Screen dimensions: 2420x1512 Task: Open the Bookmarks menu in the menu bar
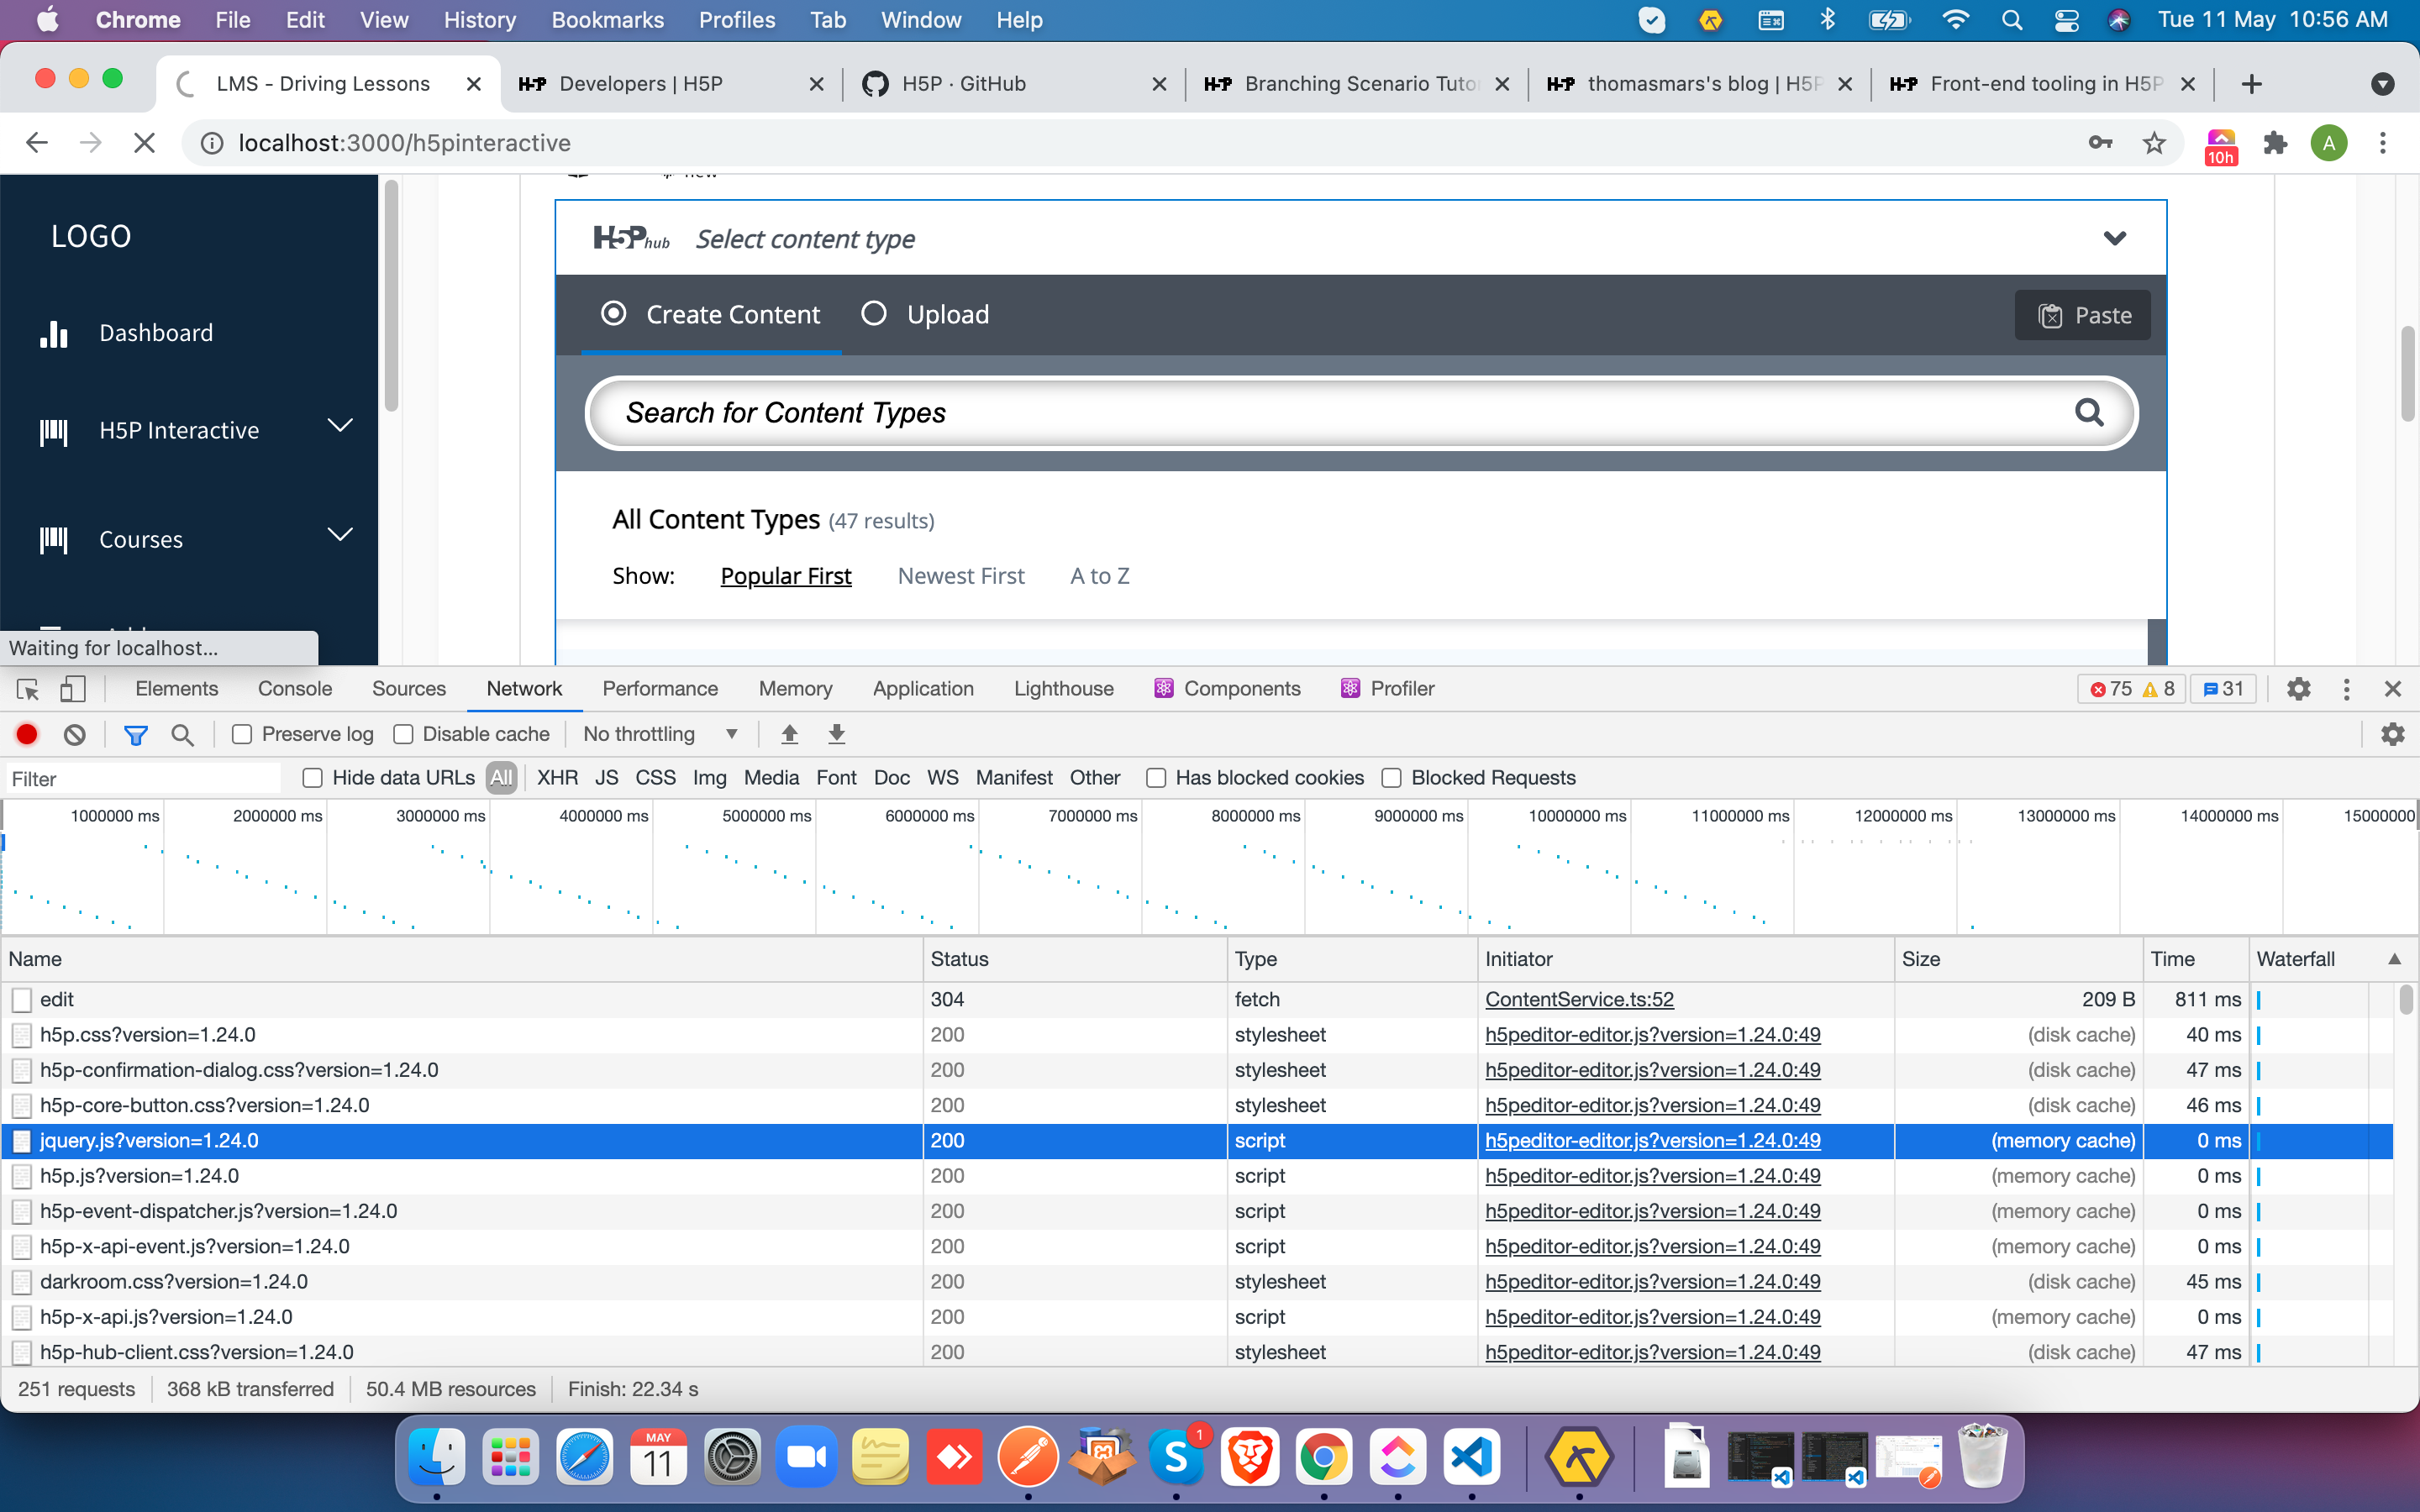pos(607,19)
